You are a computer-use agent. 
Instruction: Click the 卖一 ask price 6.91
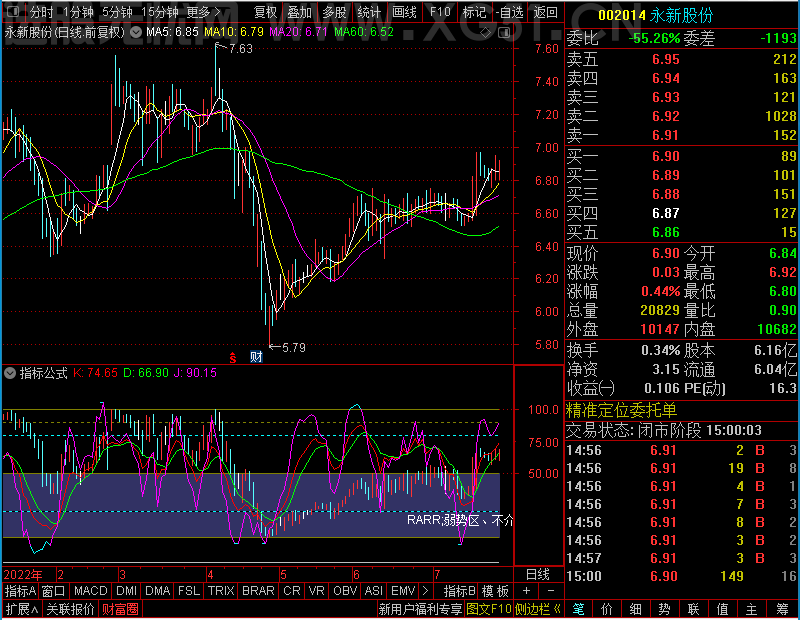pyautogui.click(x=666, y=135)
